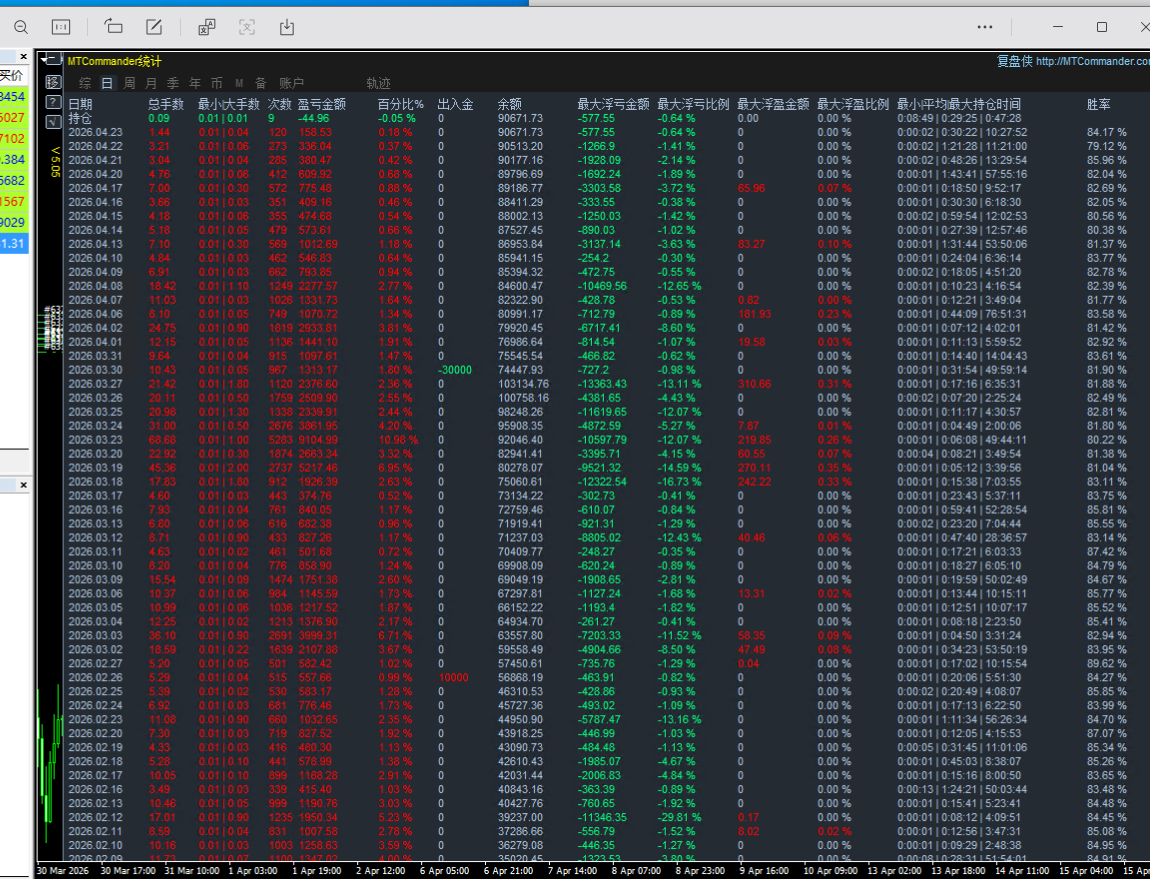Image resolution: width=1150 pixels, height=879 pixels.
Task: Select the 2026.03.23 row date
Action: coord(95,439)
